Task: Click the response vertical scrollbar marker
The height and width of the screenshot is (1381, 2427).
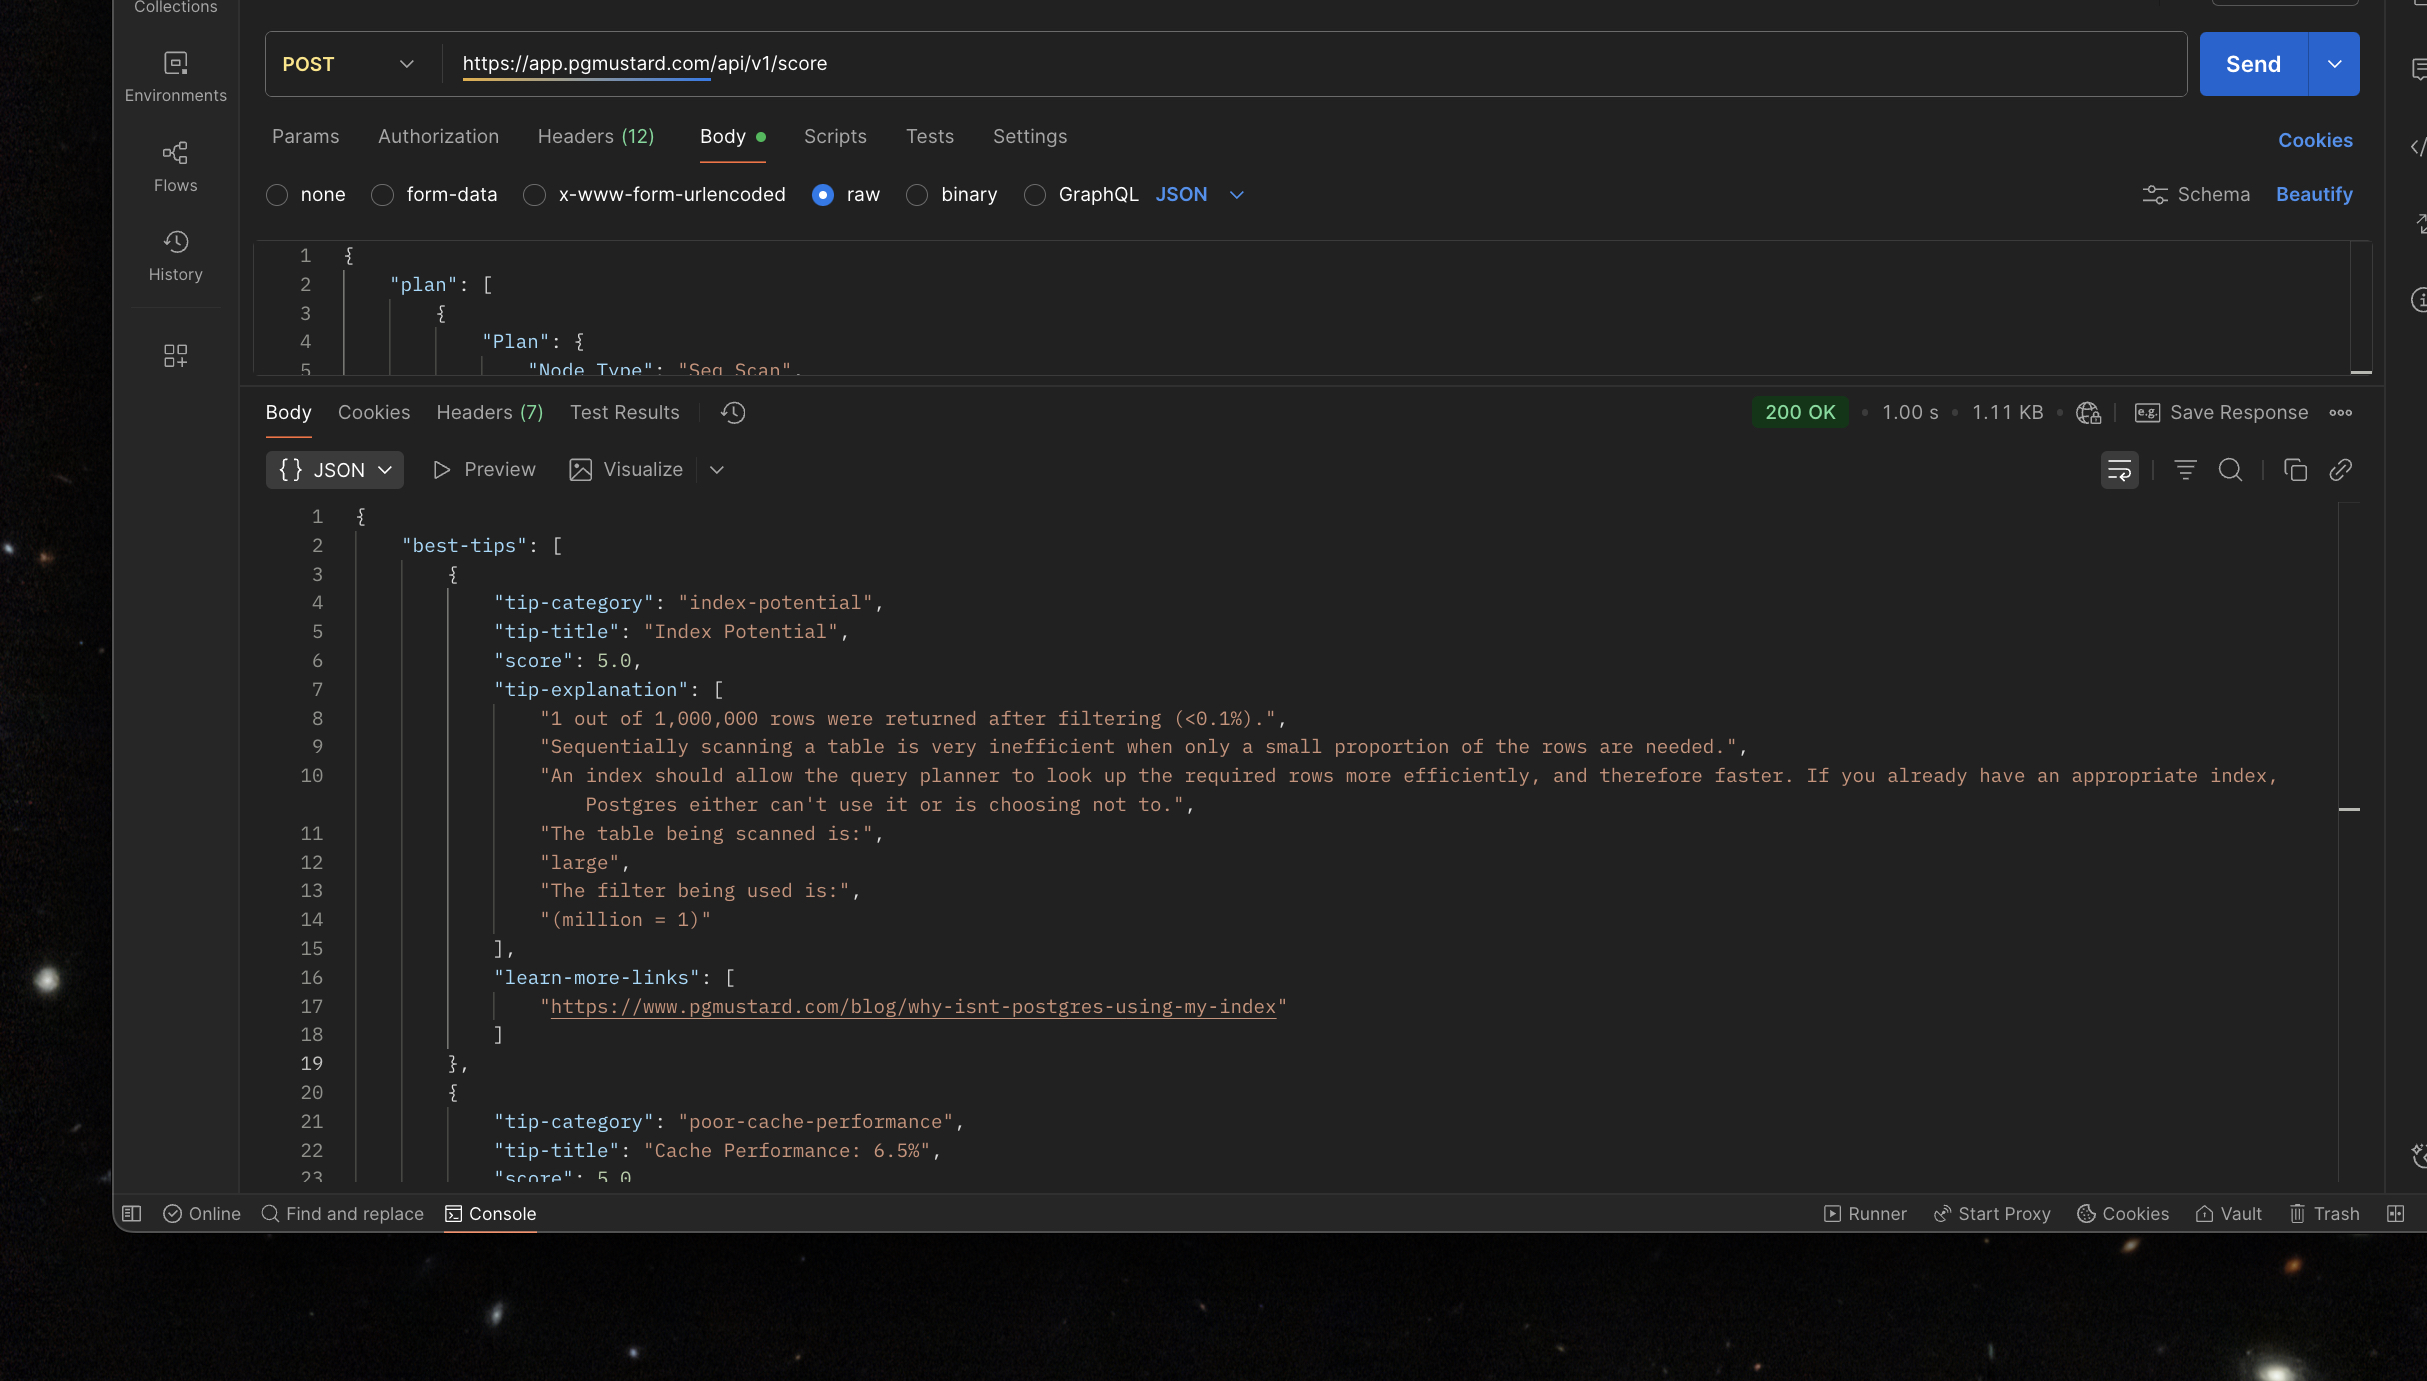Action: tap(2349, 809)
